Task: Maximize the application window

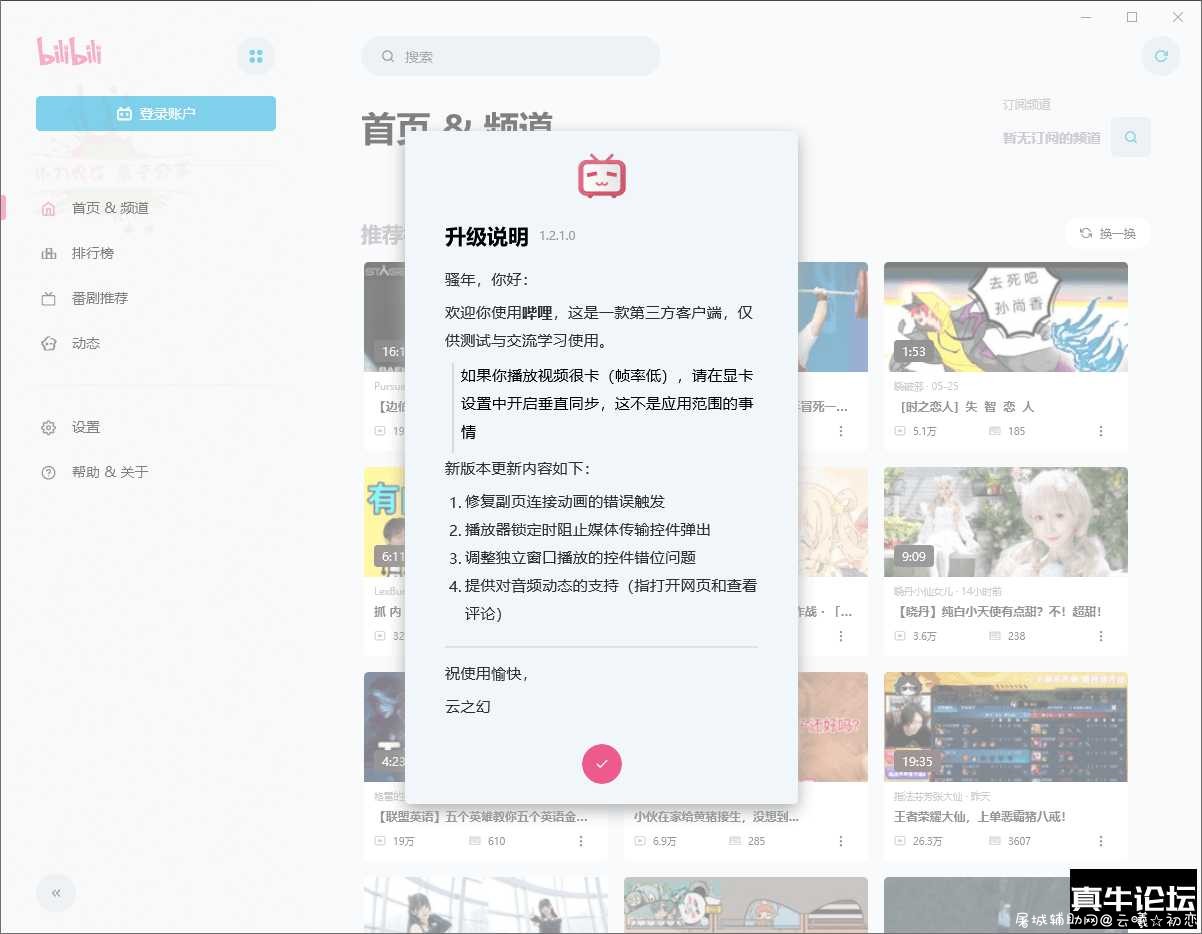Action: point(1132,17)
